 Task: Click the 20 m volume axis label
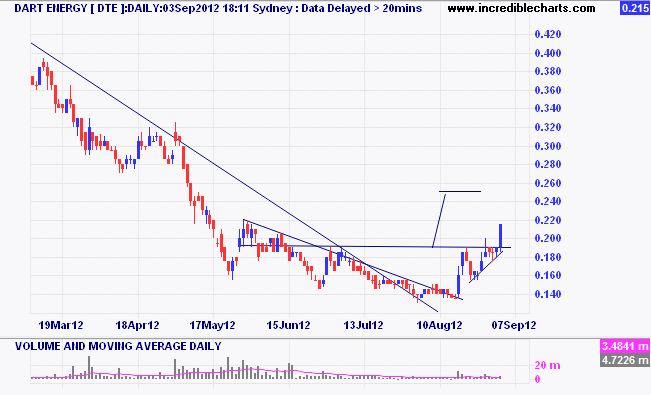(x=548, y=366)
